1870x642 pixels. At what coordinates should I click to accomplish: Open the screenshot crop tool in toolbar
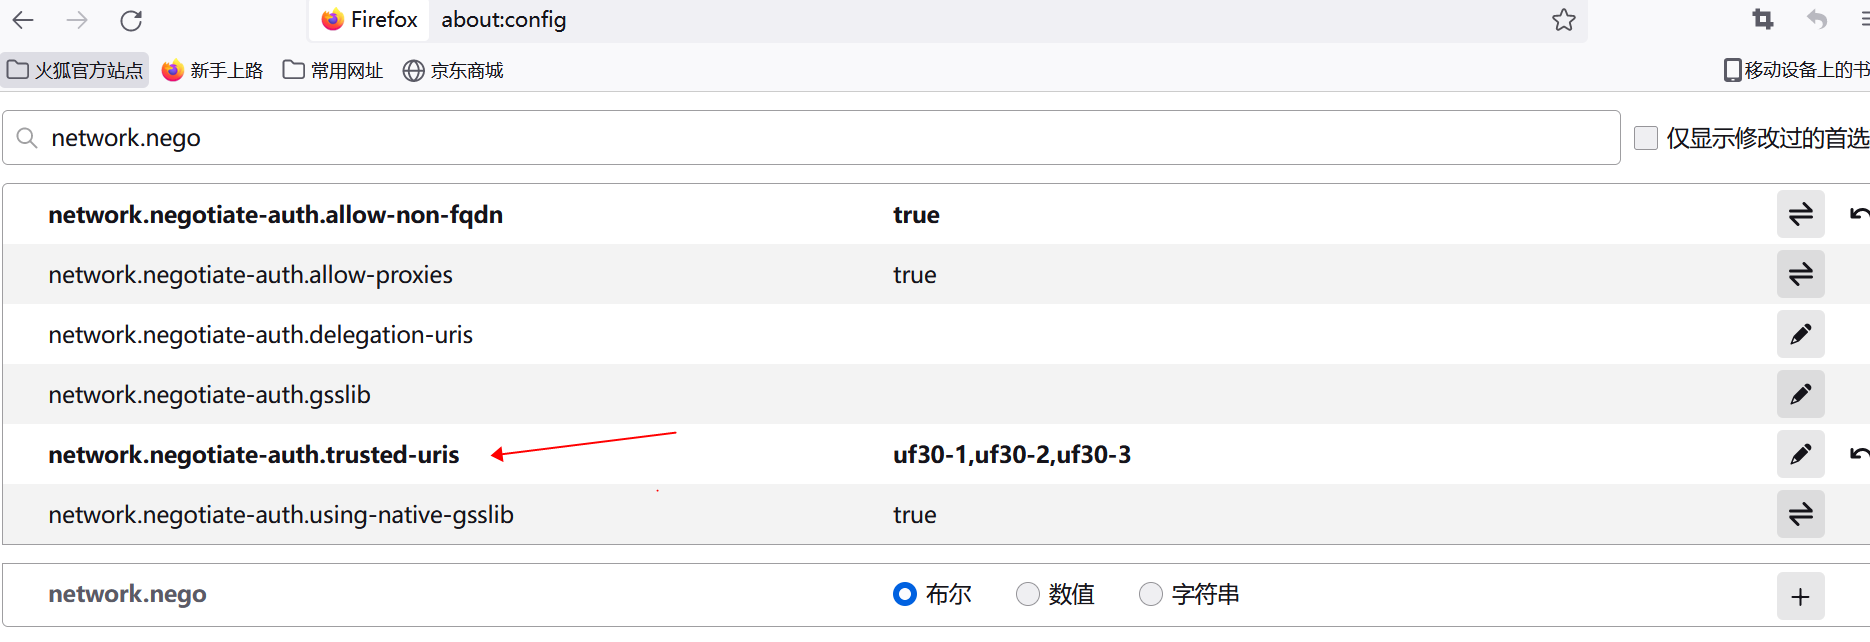click(x=1763, y=19)
